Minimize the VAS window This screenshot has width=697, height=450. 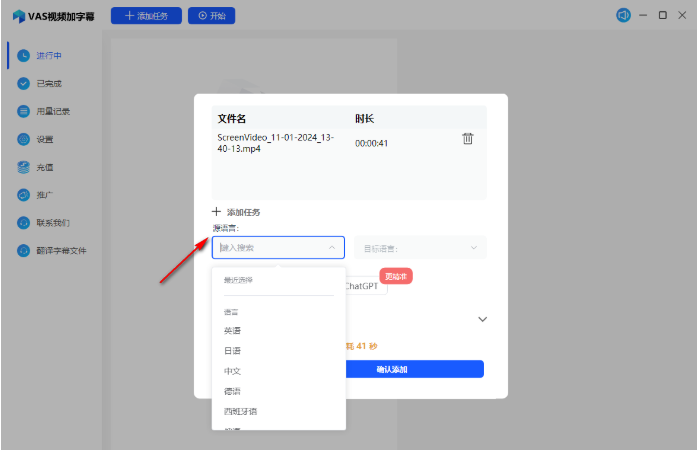(x=643, y=16)
